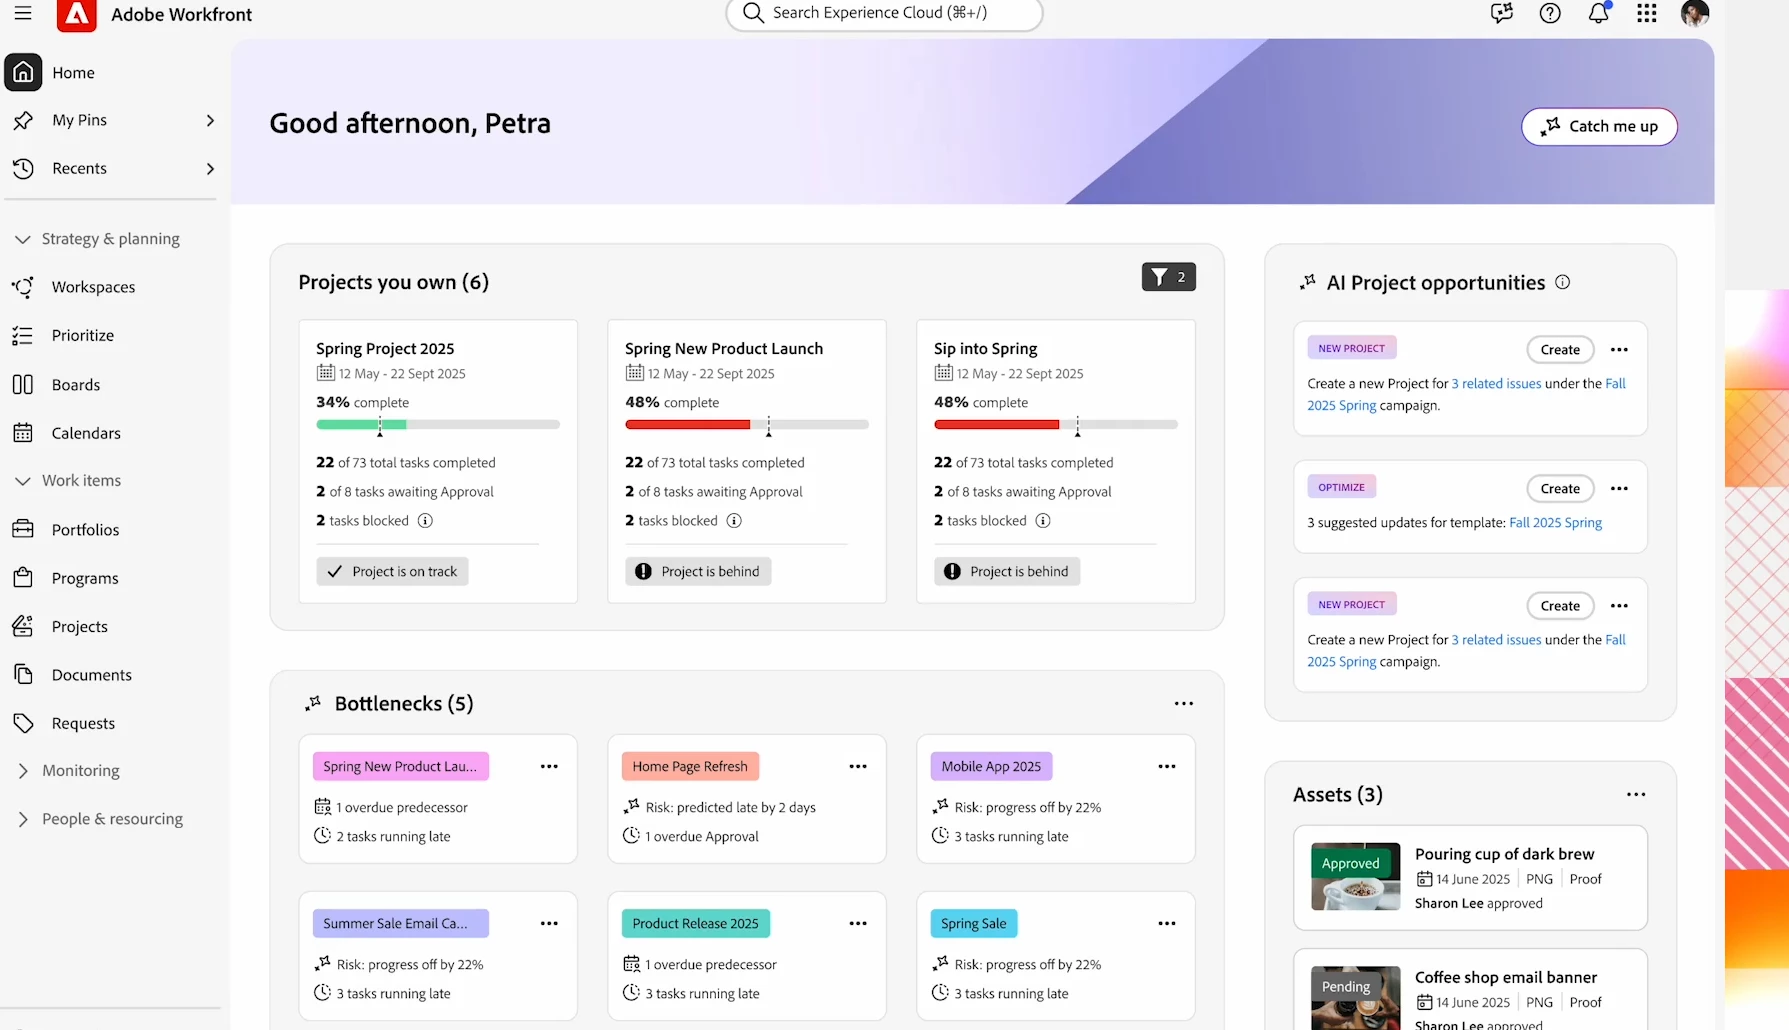
Task: Click the Portfolios briefcase icon
Action: click(23, 529)
